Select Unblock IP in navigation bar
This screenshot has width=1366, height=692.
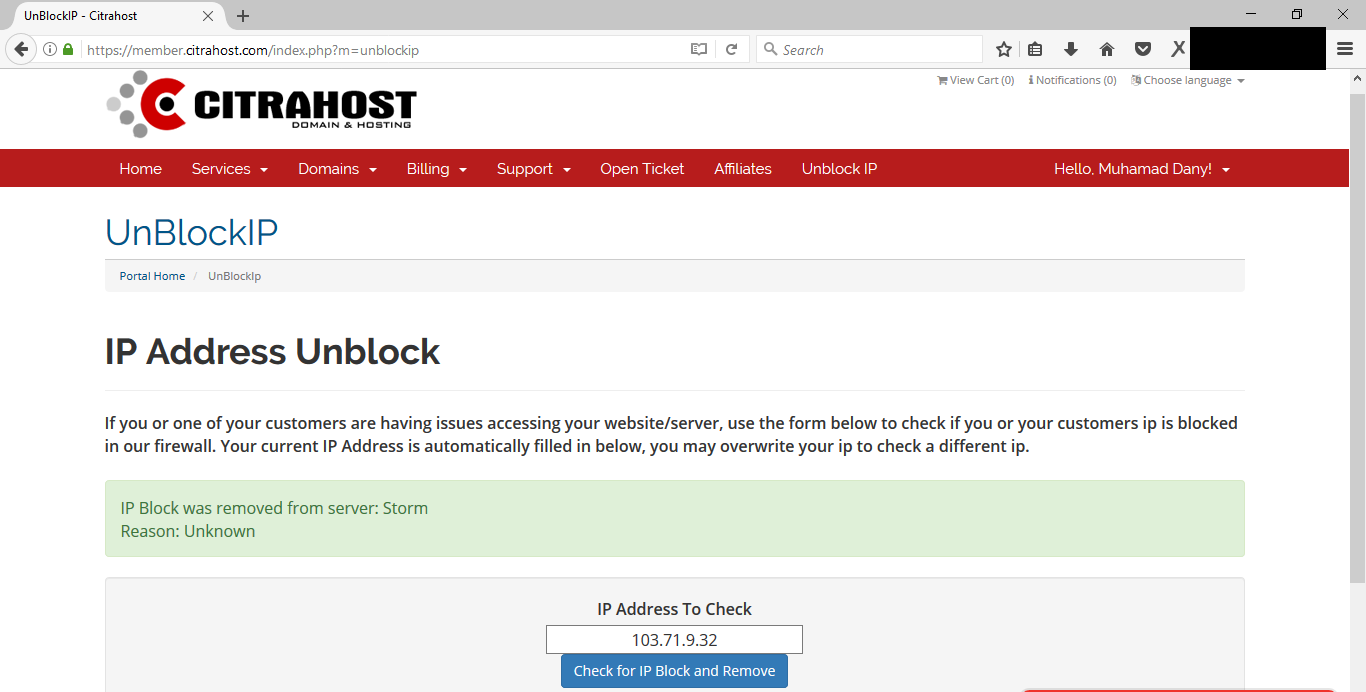(x=840, y=169)
